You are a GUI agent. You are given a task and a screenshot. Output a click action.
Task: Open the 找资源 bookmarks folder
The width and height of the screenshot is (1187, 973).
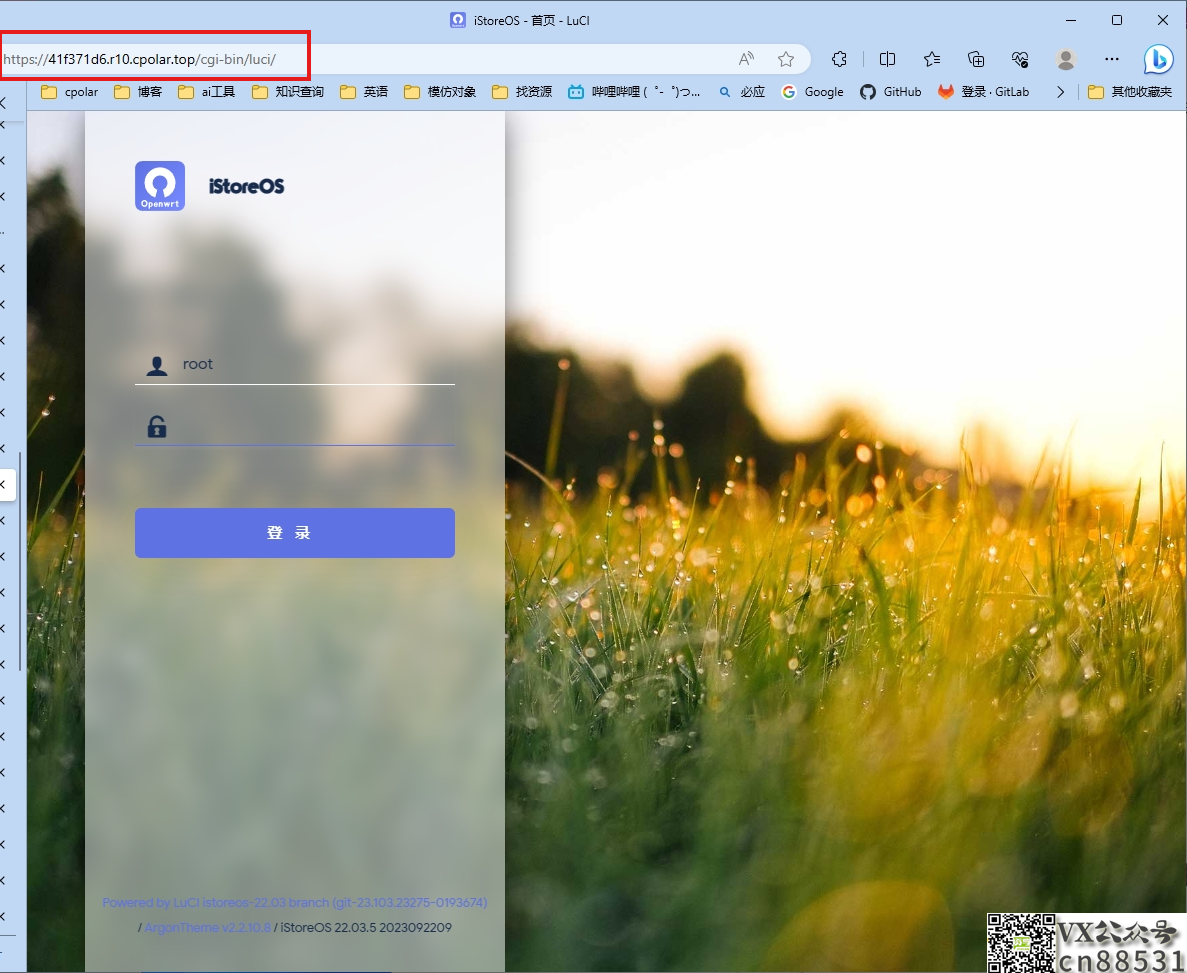(522, 92)
